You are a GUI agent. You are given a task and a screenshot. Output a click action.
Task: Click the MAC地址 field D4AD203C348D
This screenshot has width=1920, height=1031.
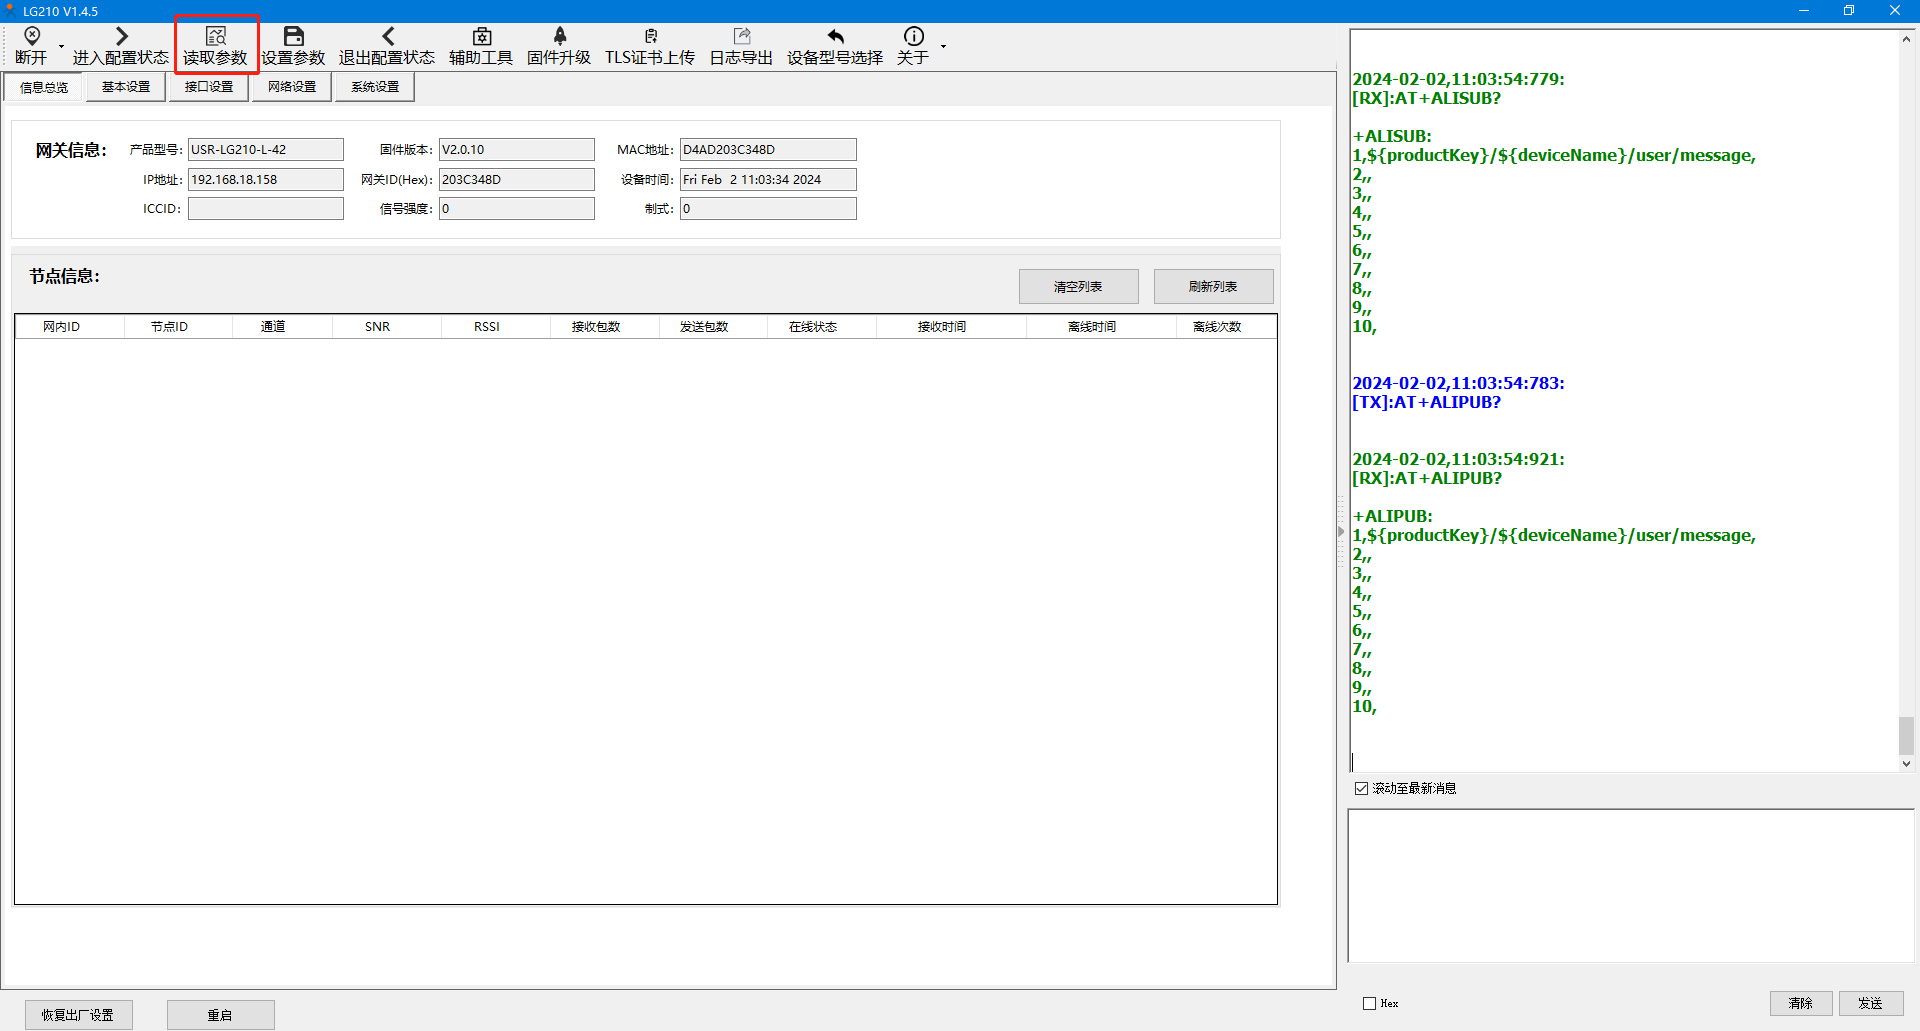click(768, 149)
